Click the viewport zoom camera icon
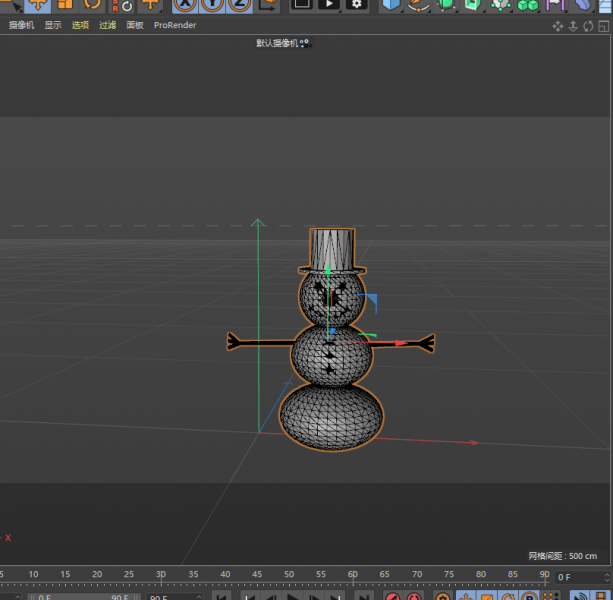613x600 pixels. (x=573, y=26)
